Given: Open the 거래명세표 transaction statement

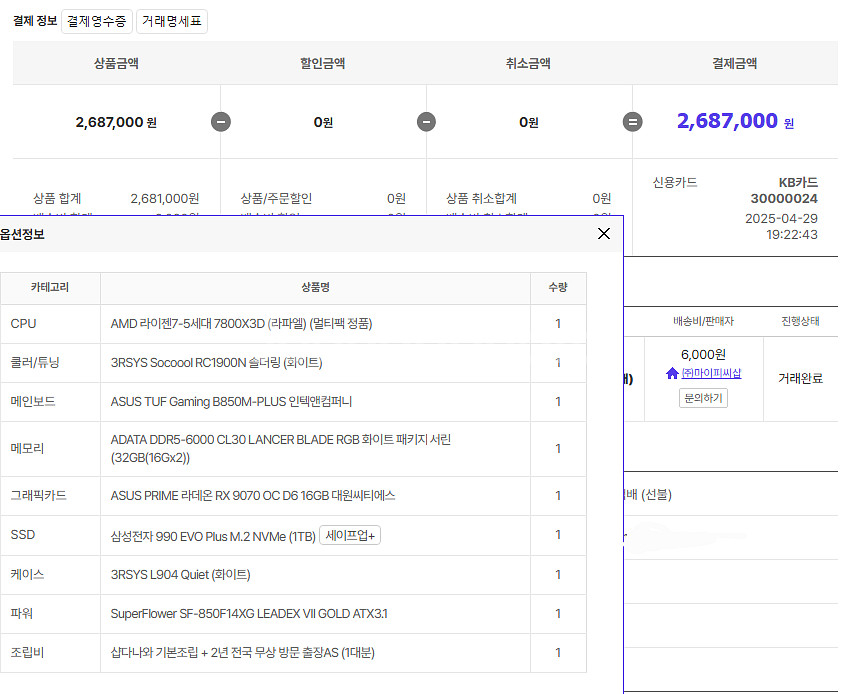Looking at the screenshot, I should (172, 21).
